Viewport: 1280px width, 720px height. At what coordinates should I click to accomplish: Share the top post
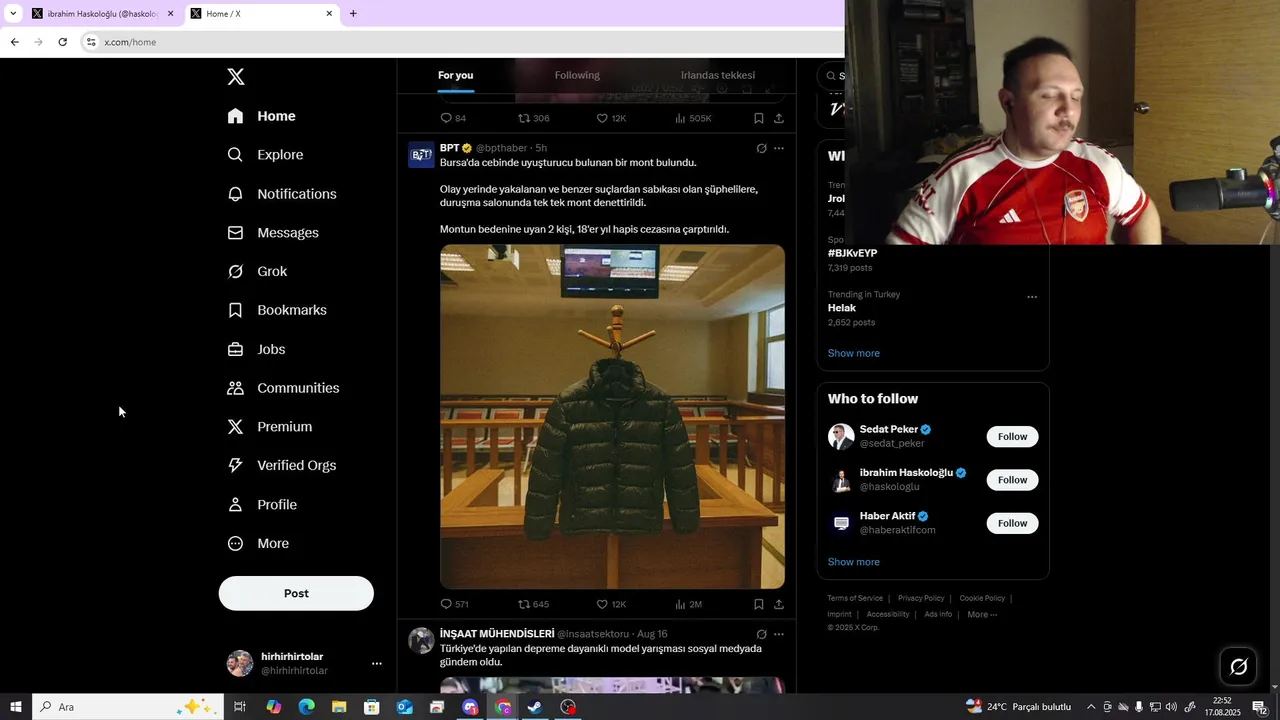click(x=779, y=118)
